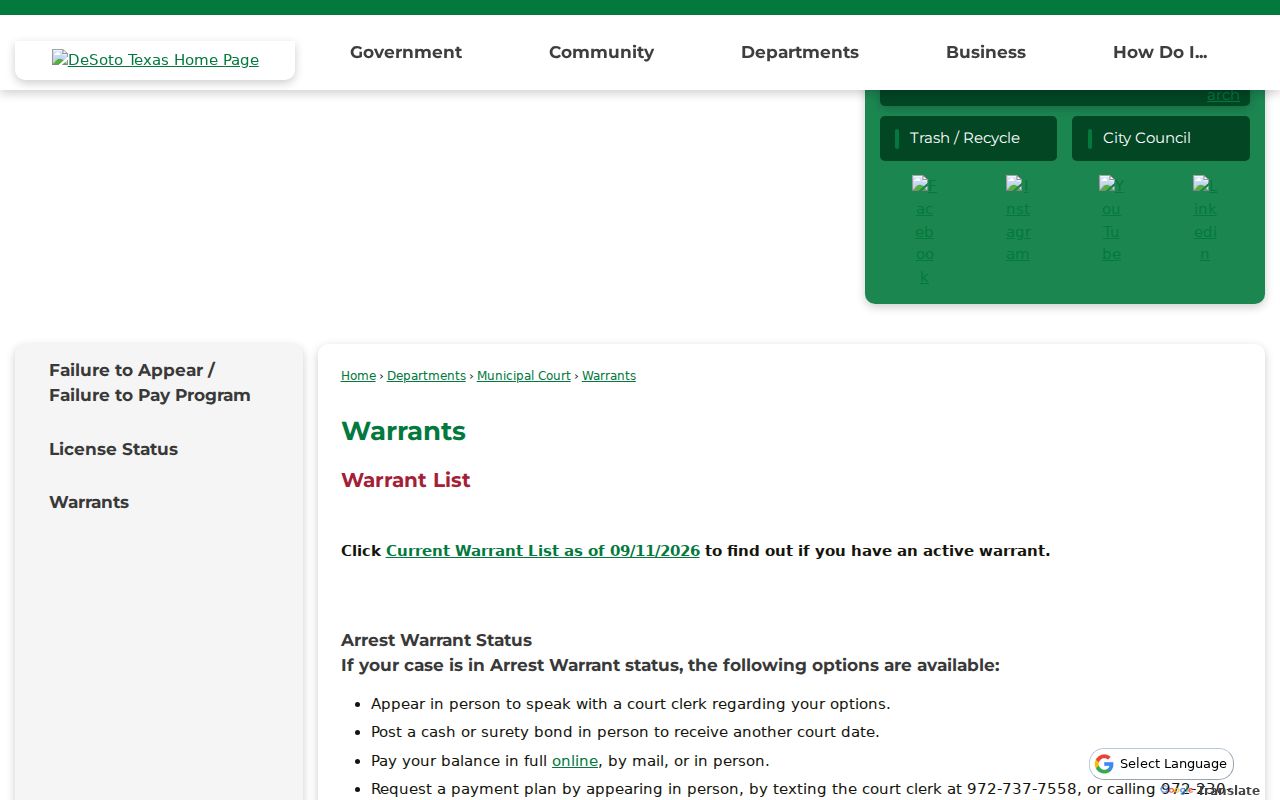Open the Government menu

tap(406, 52)
